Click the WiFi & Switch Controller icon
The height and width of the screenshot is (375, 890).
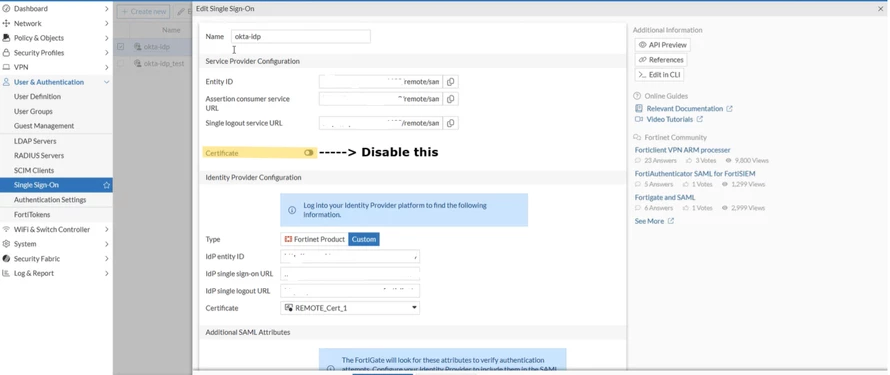tap(6, 229)
